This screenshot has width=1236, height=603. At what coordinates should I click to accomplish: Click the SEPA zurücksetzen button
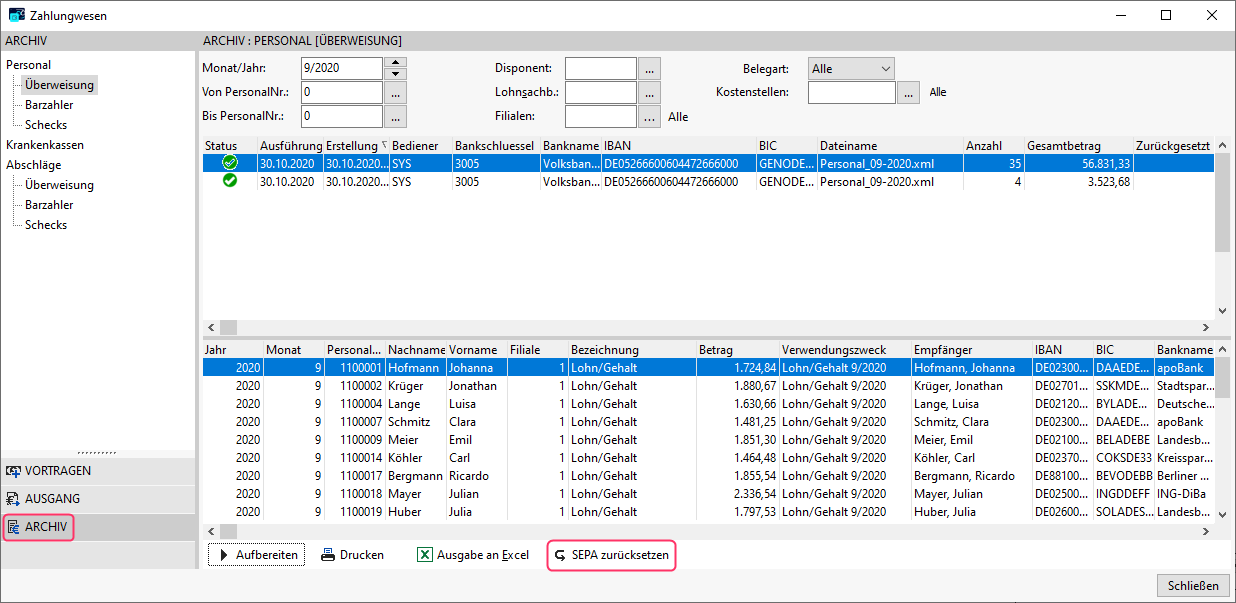[x=611, y=555]
